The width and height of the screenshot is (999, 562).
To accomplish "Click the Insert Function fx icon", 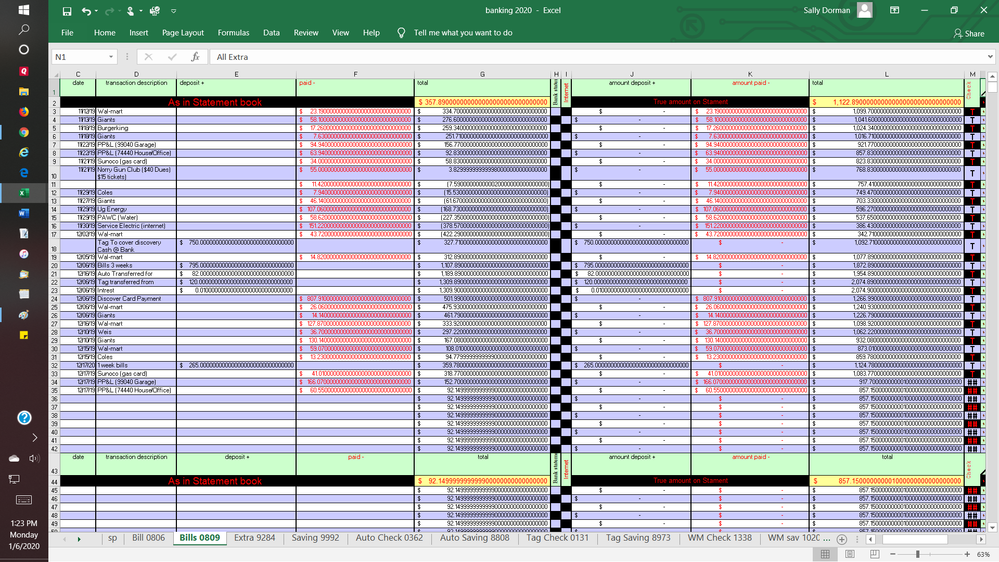I will tap(196, 57).
